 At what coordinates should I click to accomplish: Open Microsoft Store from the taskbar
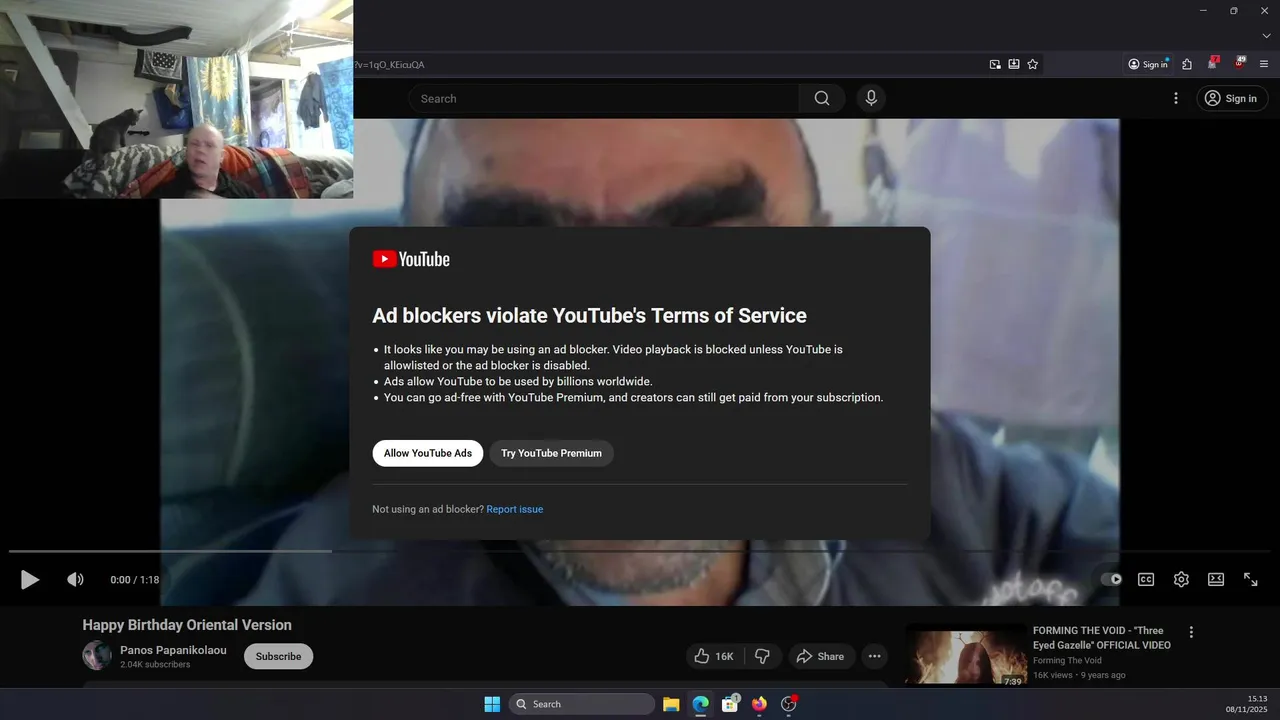click(730, 704)
